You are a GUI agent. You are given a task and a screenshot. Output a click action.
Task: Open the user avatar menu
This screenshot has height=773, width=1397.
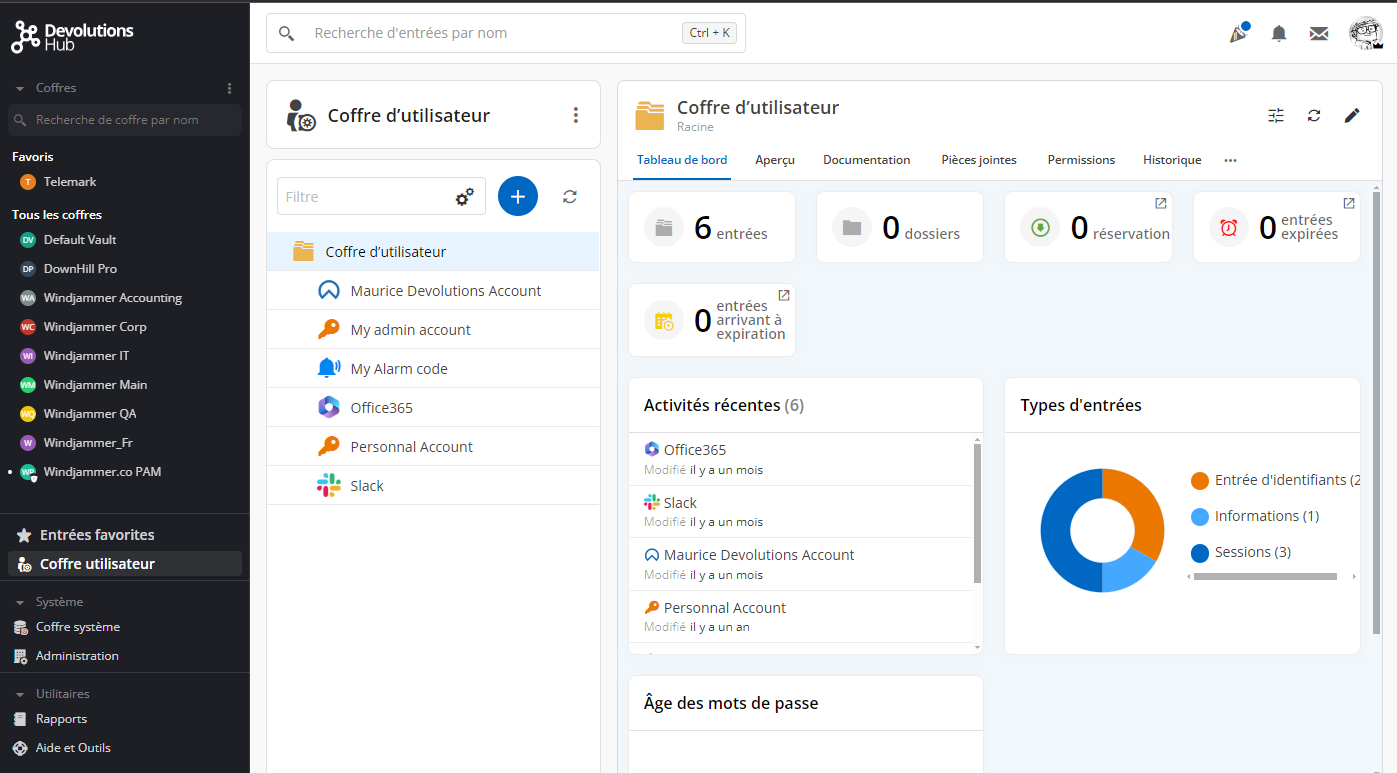[1365, 33]
